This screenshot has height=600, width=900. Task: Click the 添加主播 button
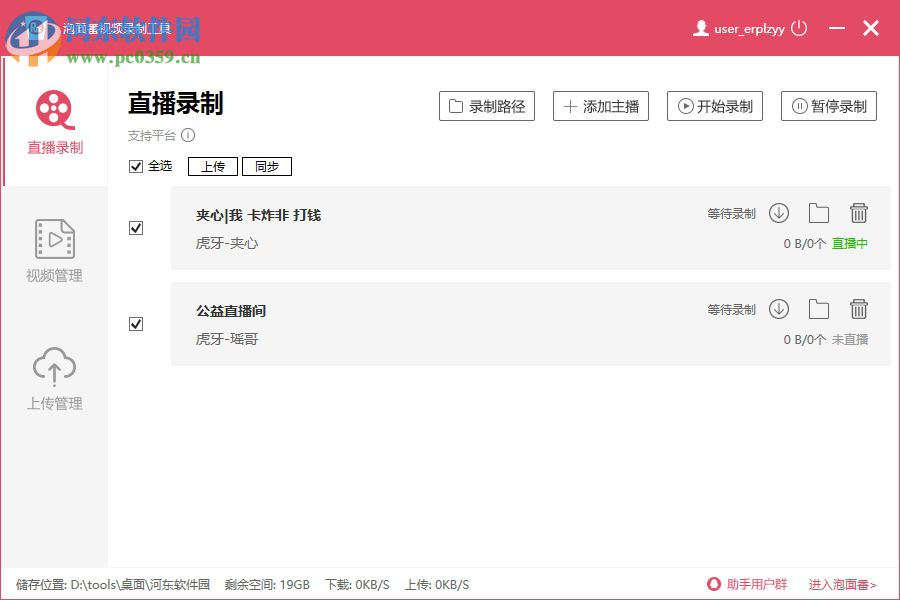601,106
